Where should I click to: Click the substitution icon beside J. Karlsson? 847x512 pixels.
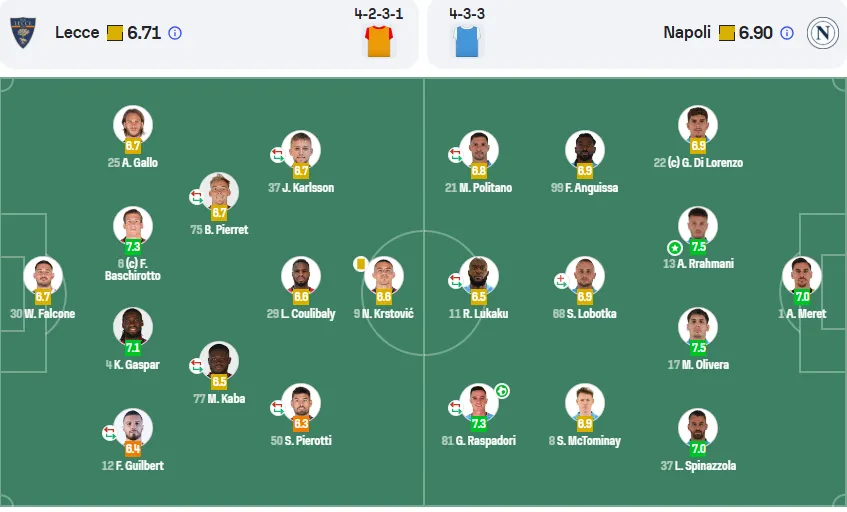[277, 155]
